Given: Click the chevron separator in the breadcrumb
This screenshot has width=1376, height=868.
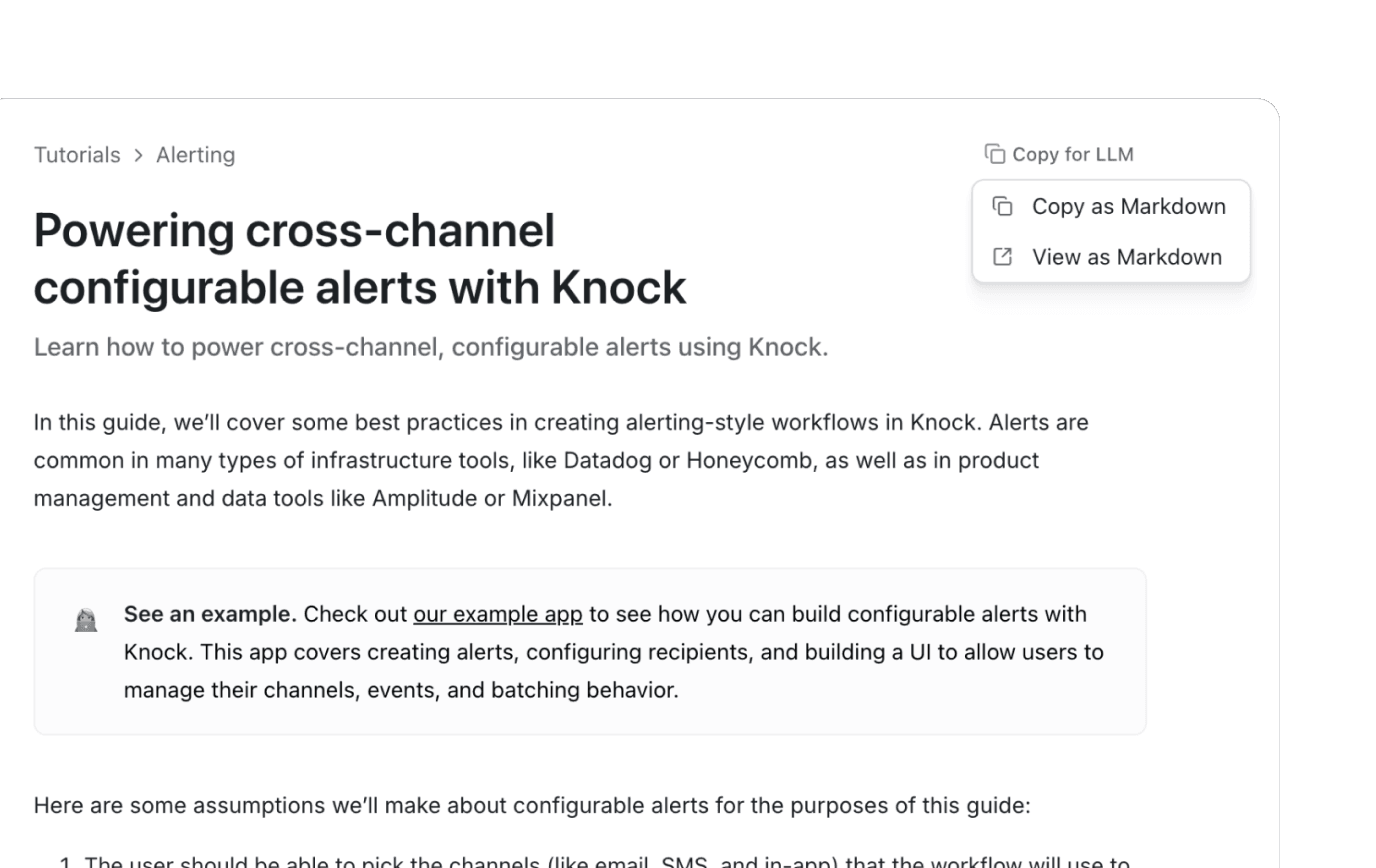Looking at the screenshot, I should [x=137, y=155].
